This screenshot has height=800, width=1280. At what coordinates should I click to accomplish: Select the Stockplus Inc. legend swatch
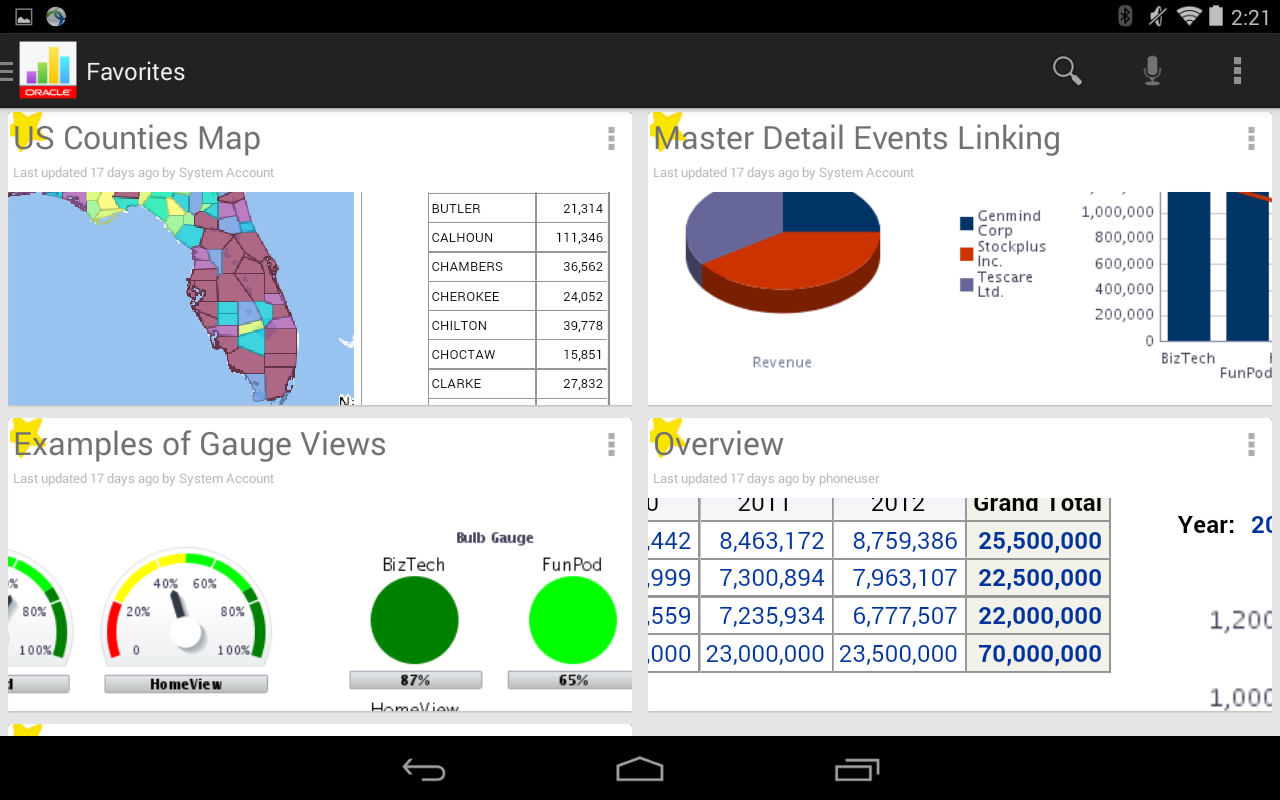coord(966,254)
